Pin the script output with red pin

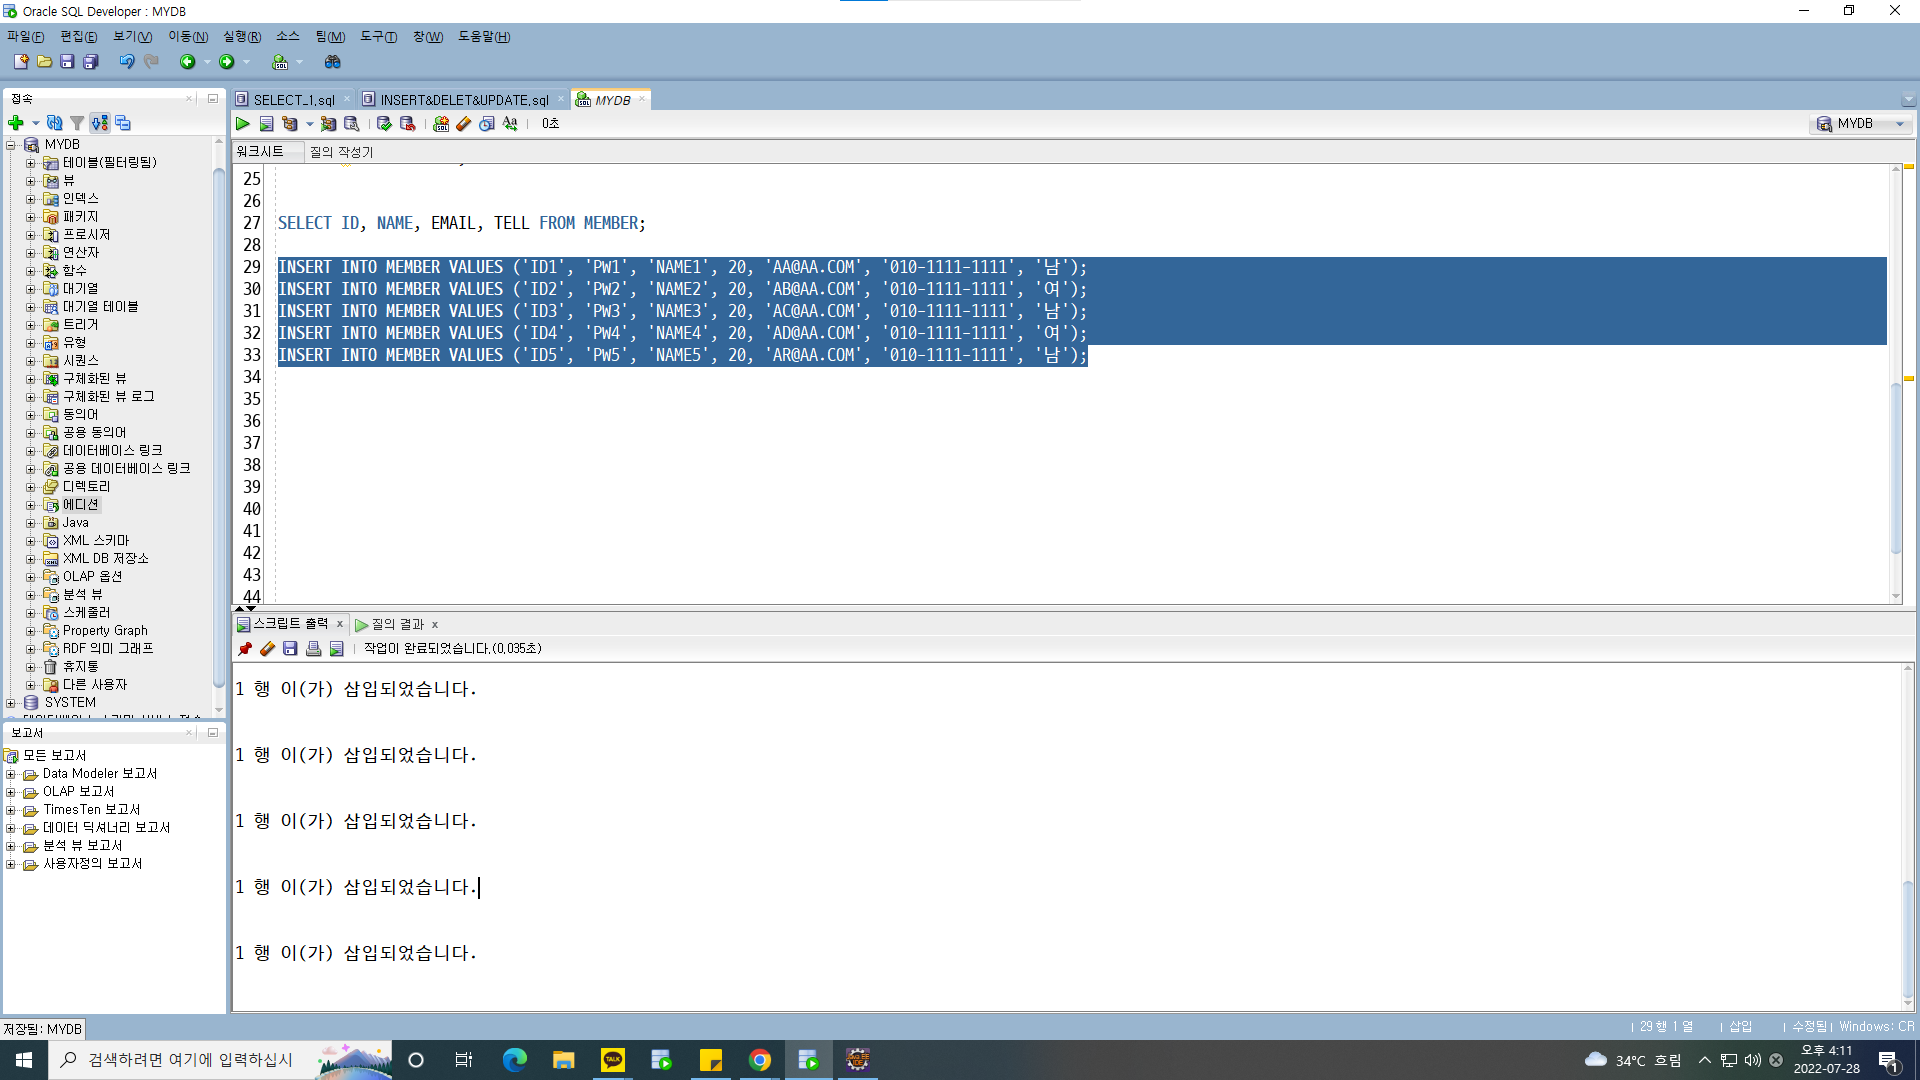[x=245, y=649]
